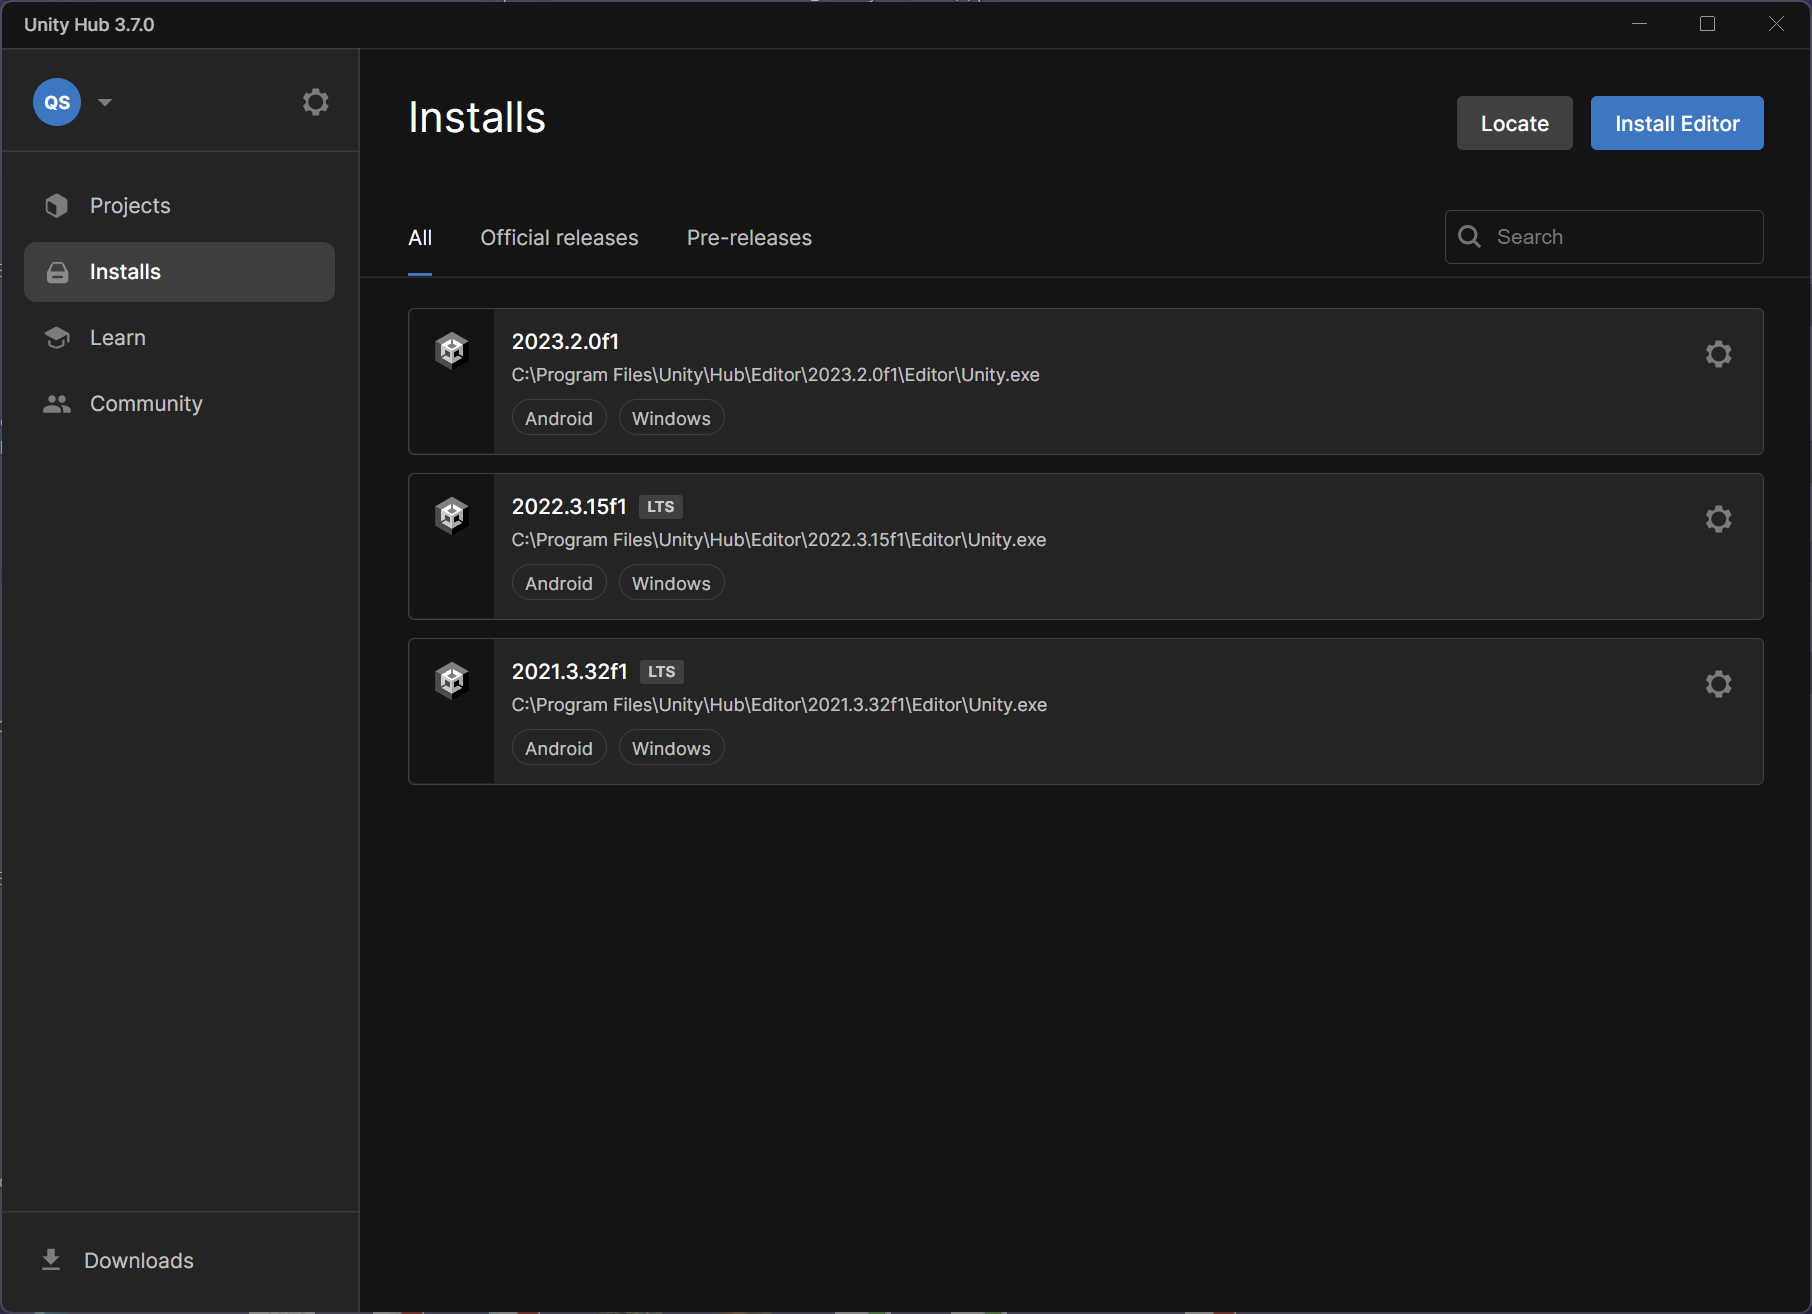Open settings gear for 2021.3.32f1 install

1718,684
